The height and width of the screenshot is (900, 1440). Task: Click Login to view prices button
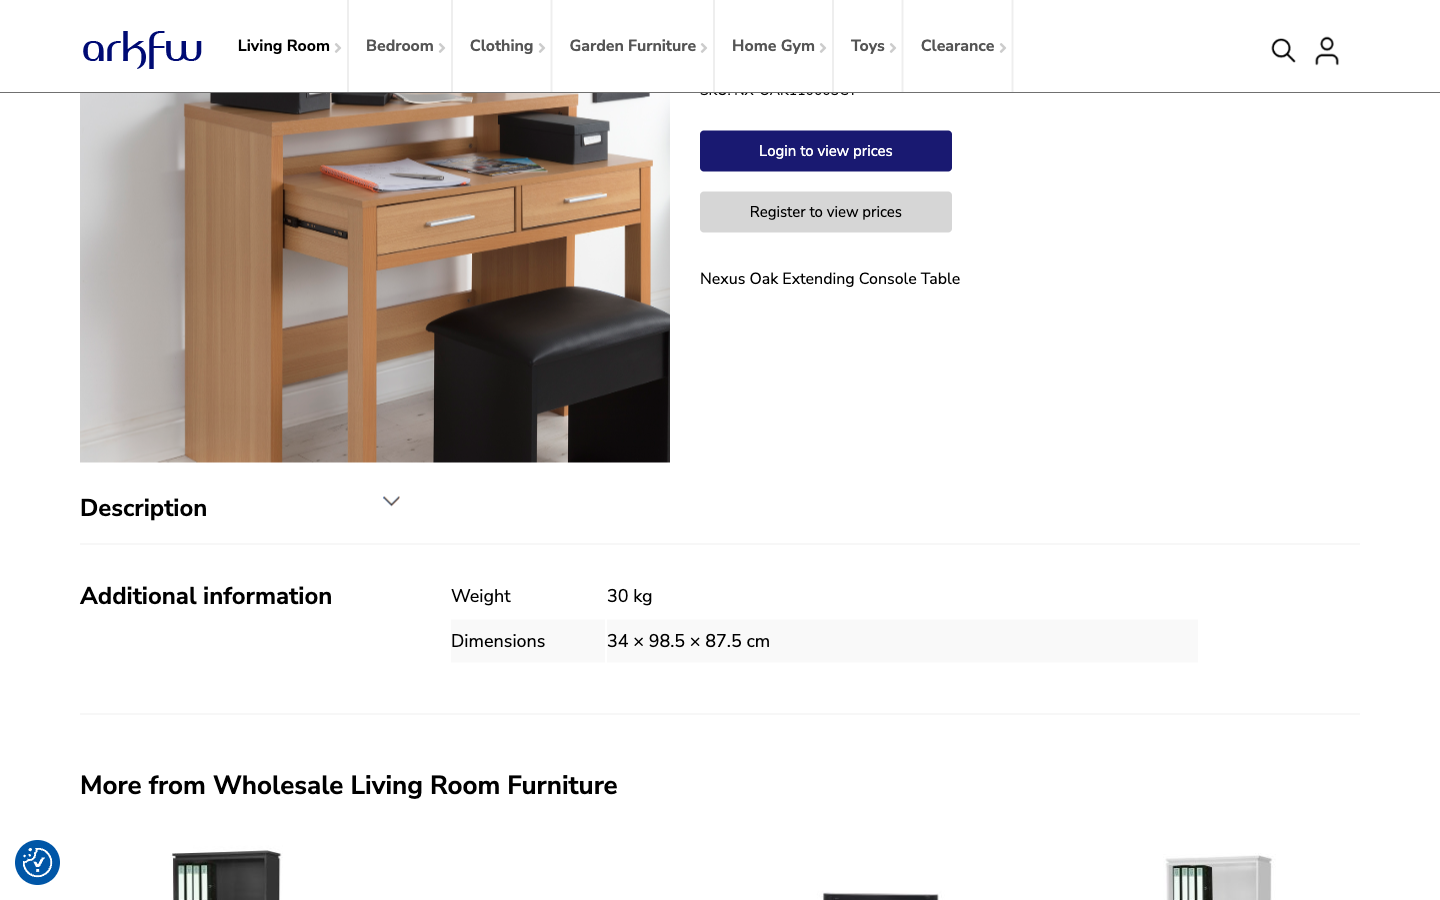click(x=826, y=151)
